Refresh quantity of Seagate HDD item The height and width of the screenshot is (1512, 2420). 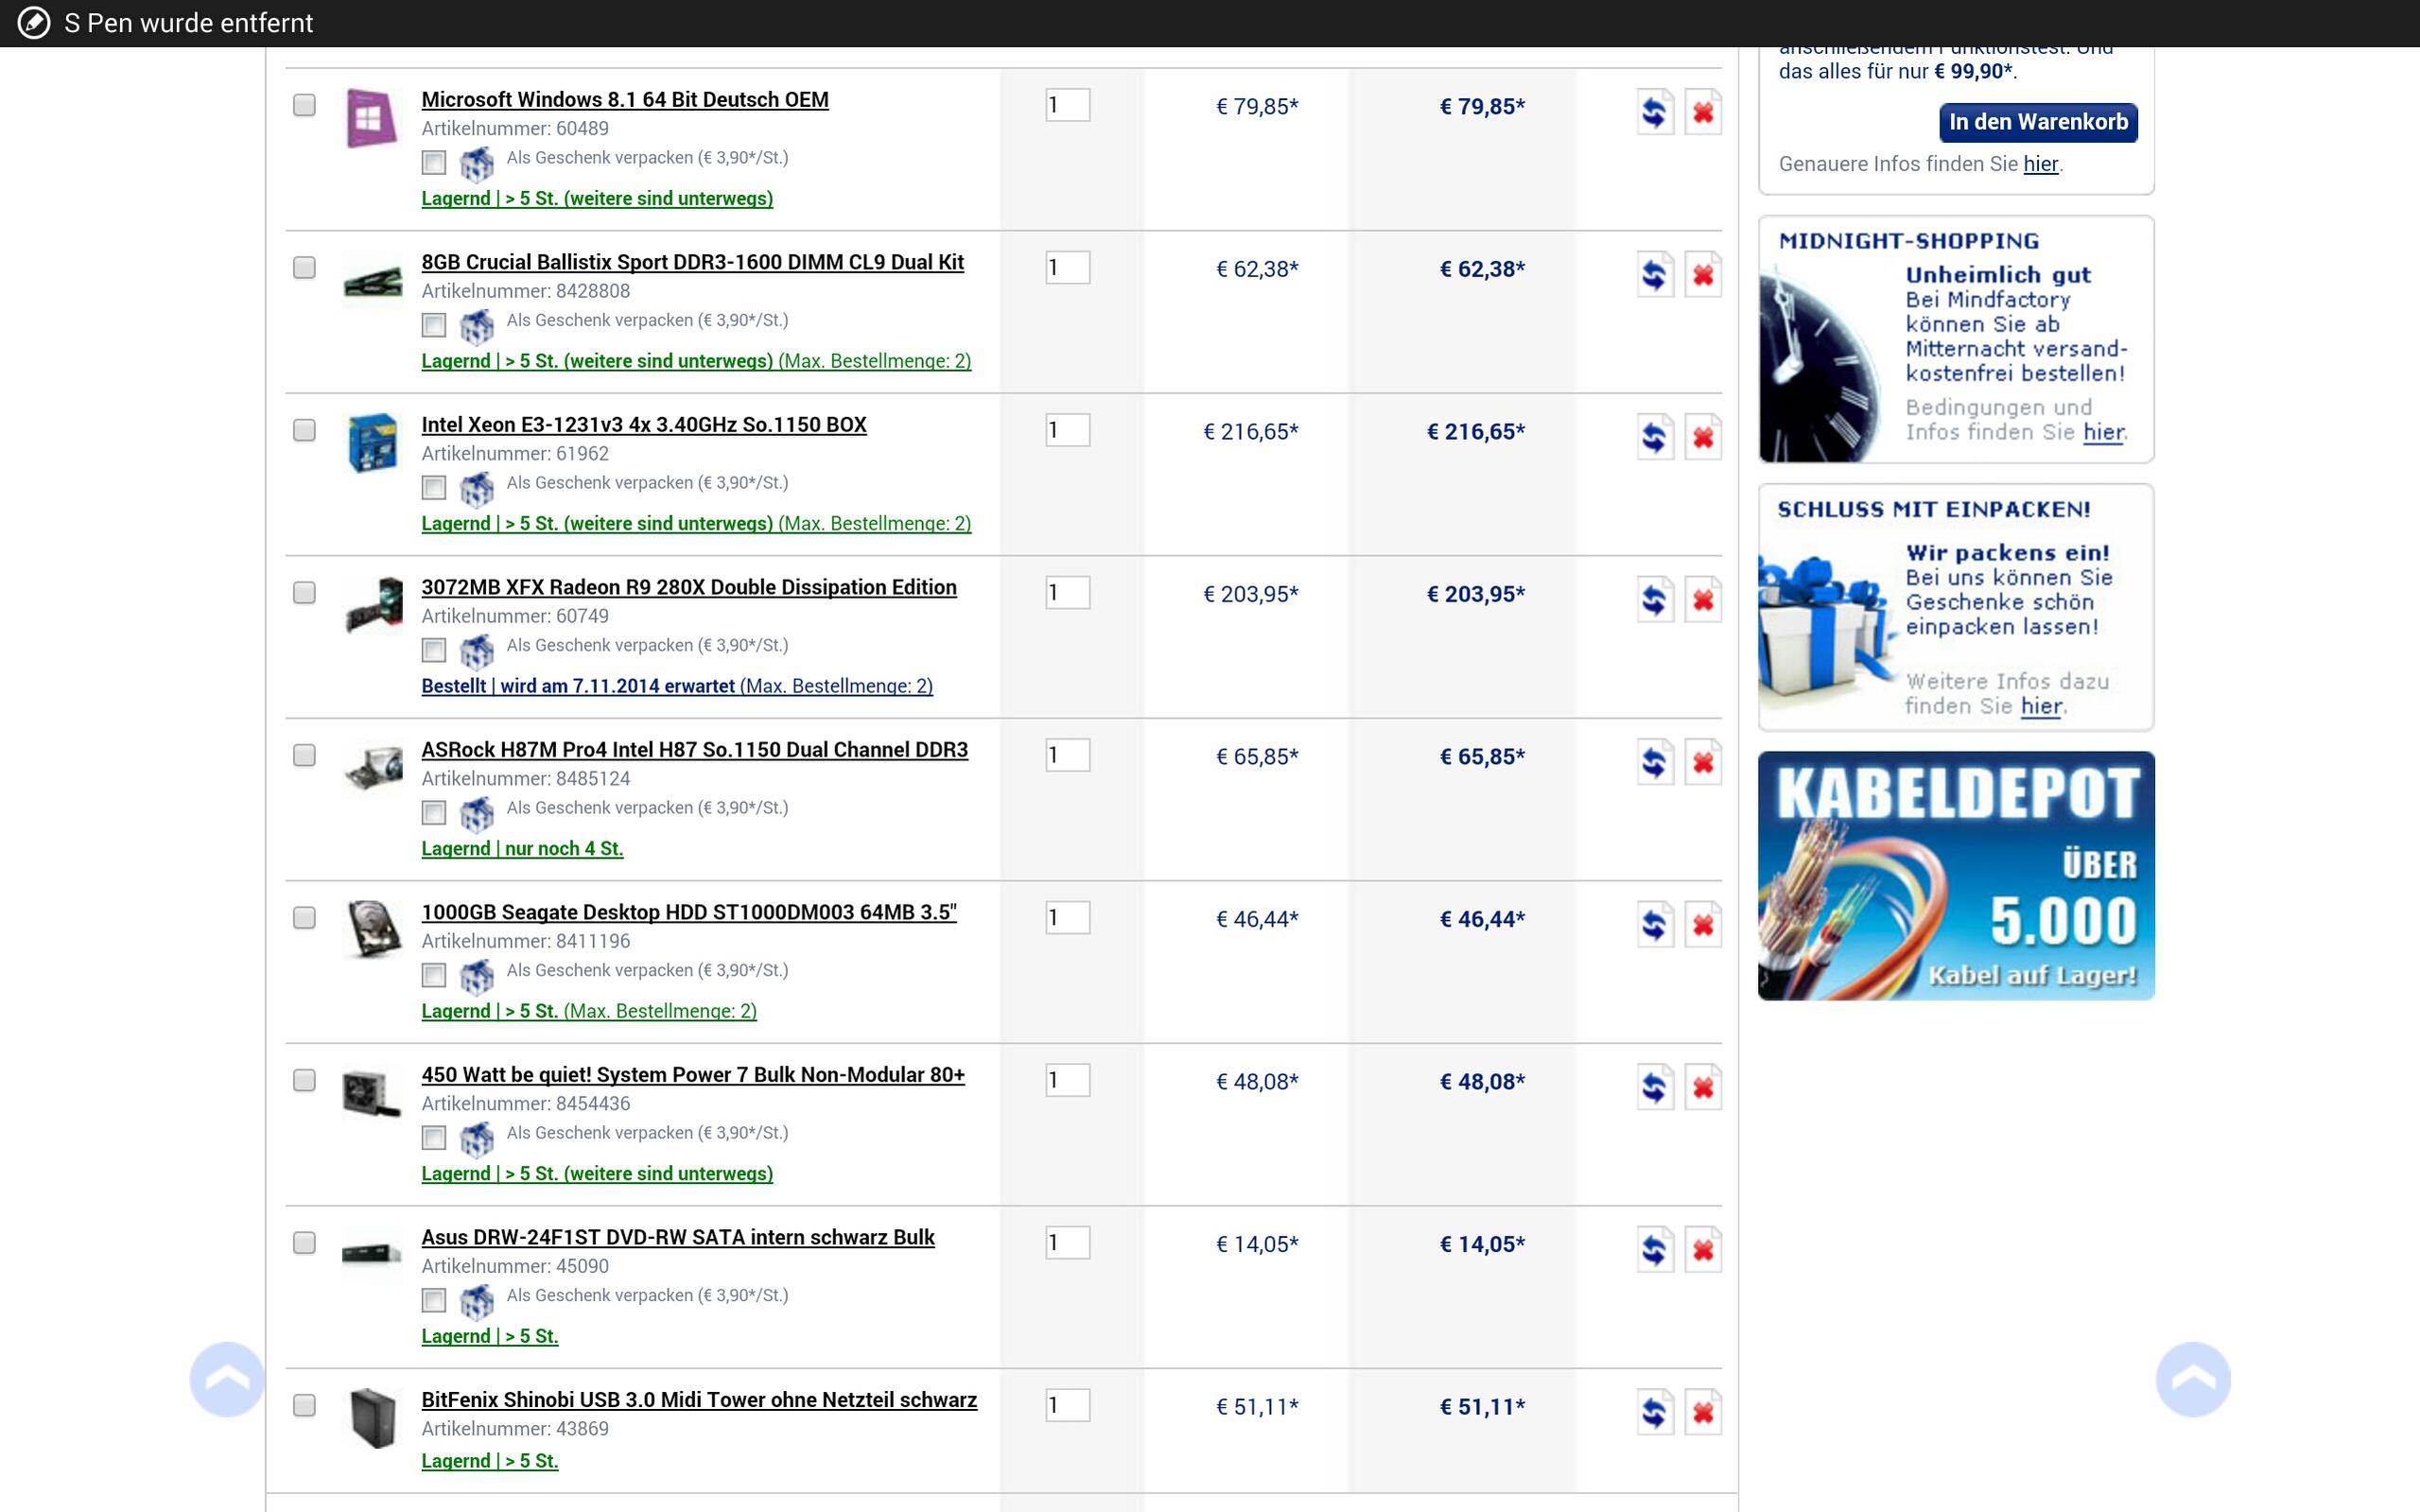(x=1654, y=925)
